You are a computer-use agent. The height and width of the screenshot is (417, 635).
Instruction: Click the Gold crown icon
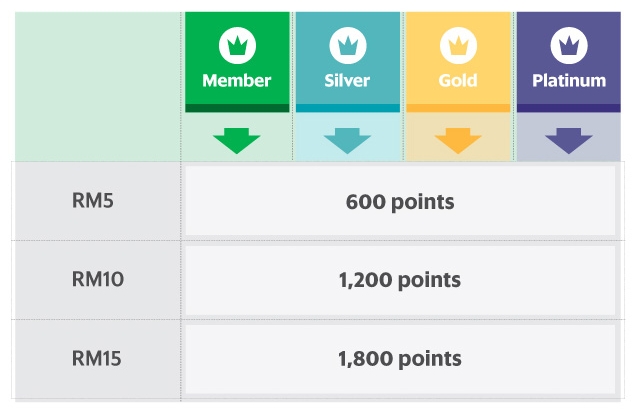457,44
